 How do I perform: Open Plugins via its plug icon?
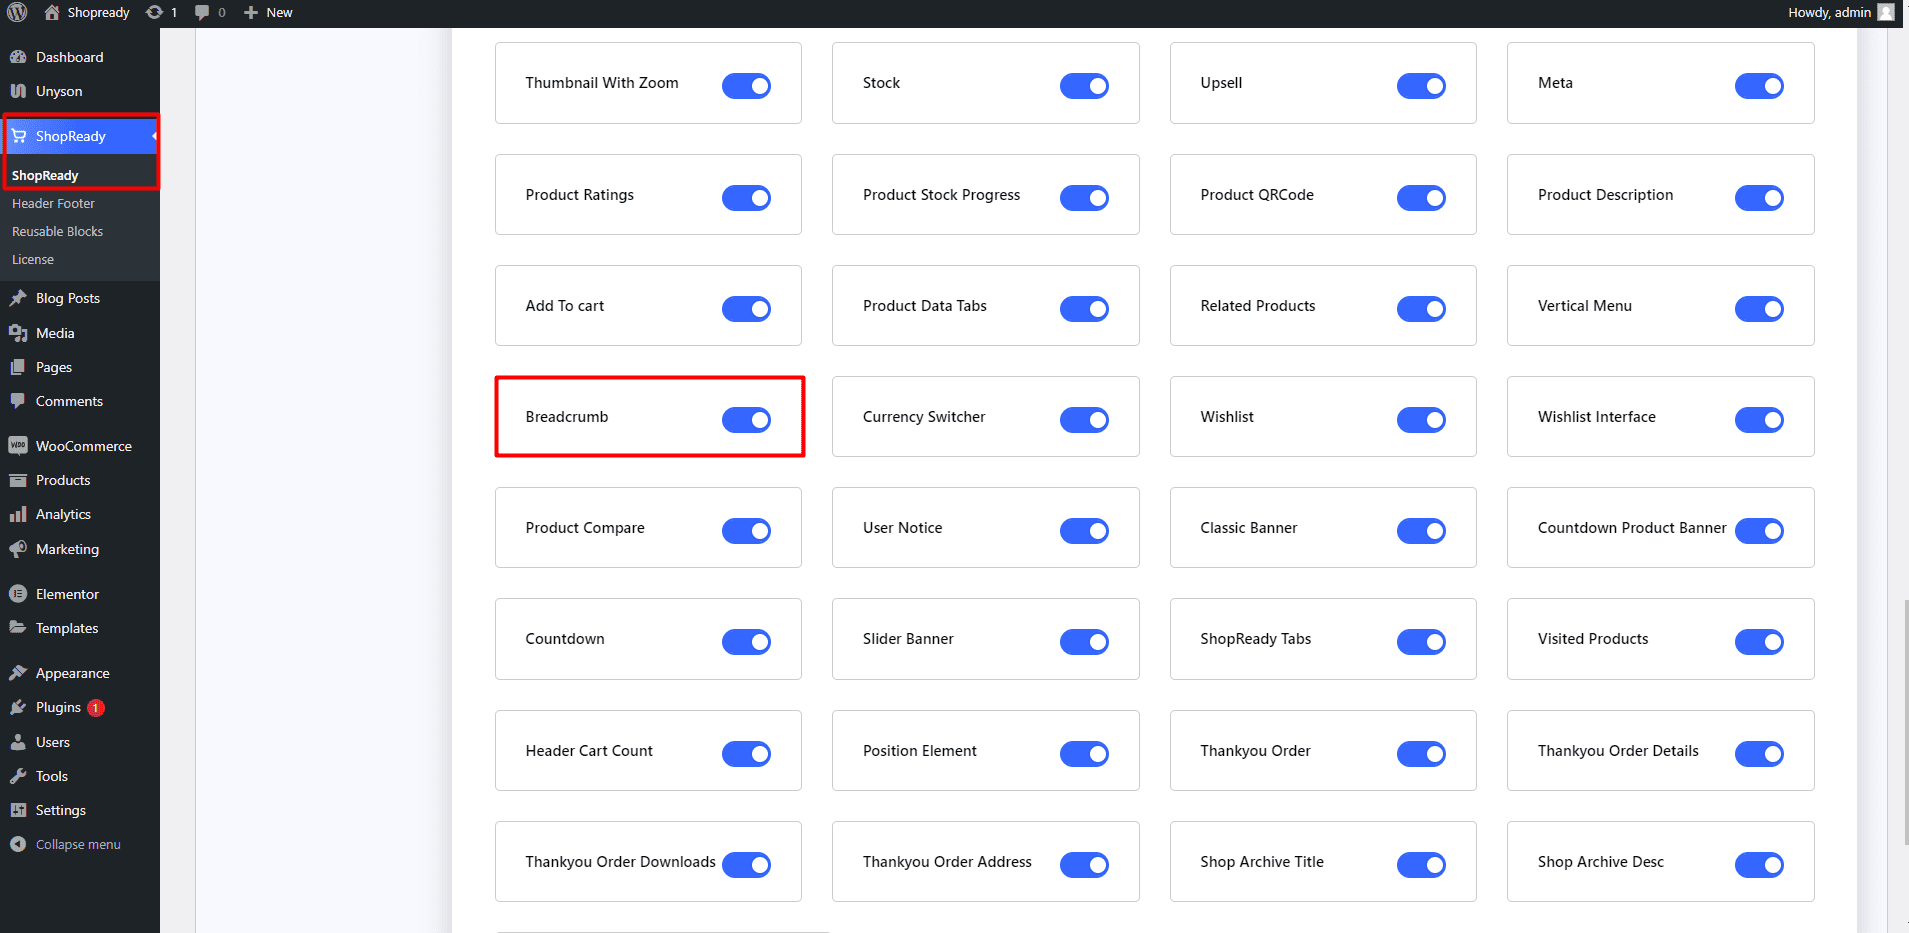click(x=18, y=707)
